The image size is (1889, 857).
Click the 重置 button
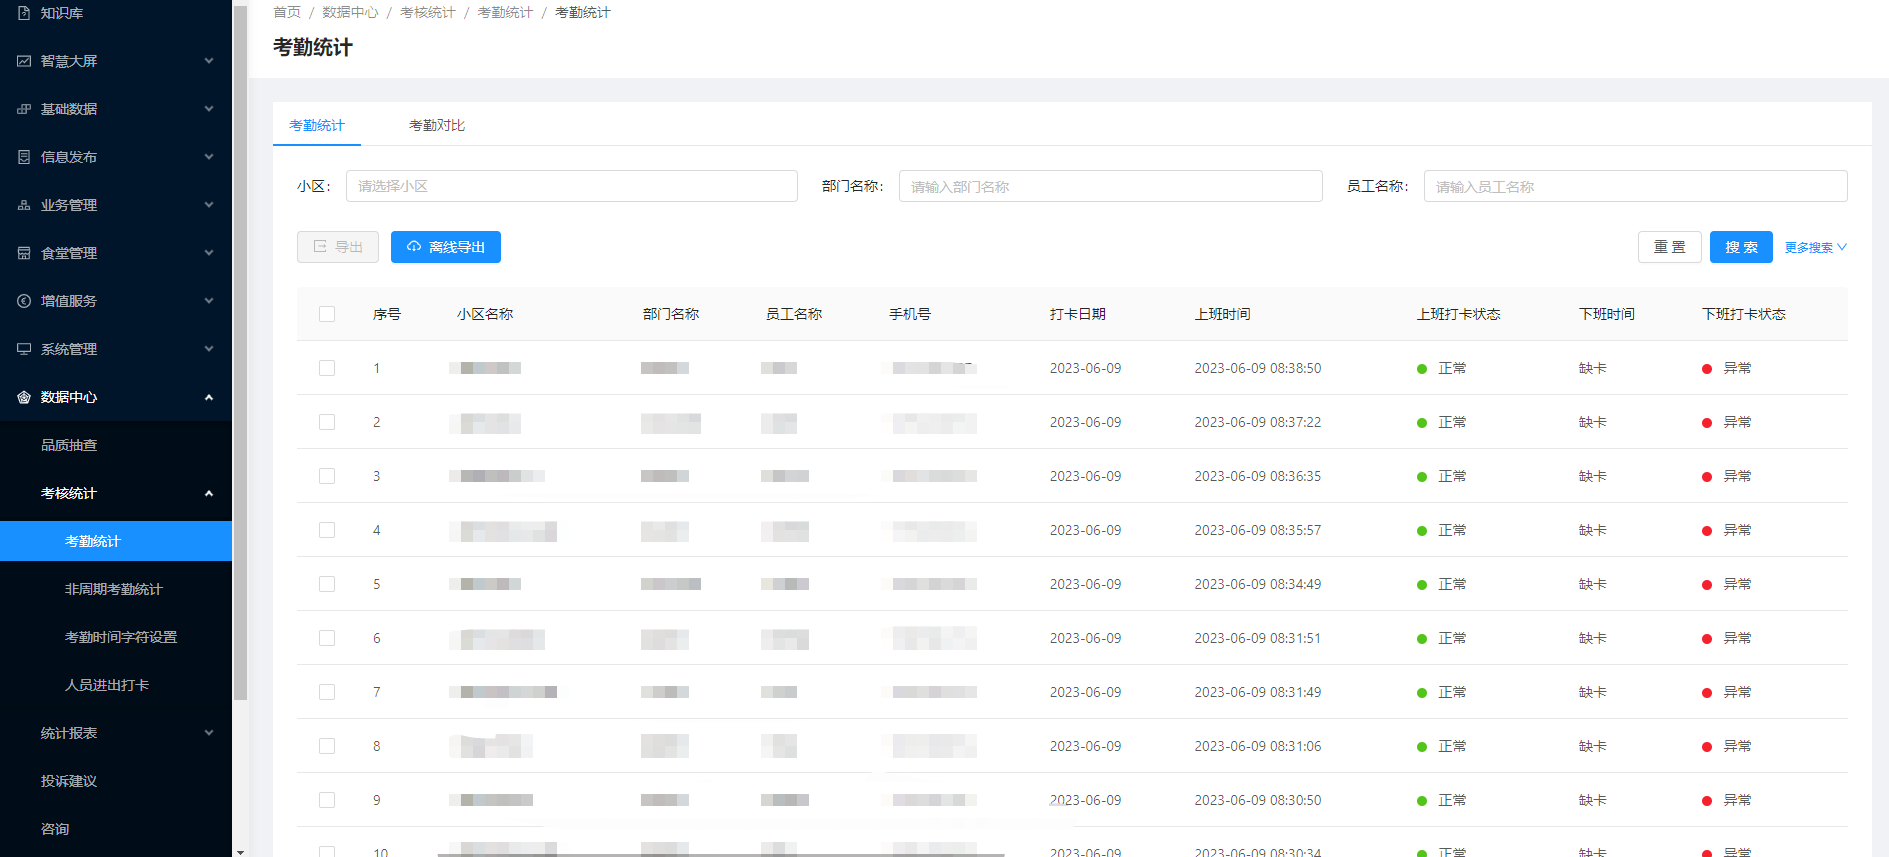(x=1670, y=247)
